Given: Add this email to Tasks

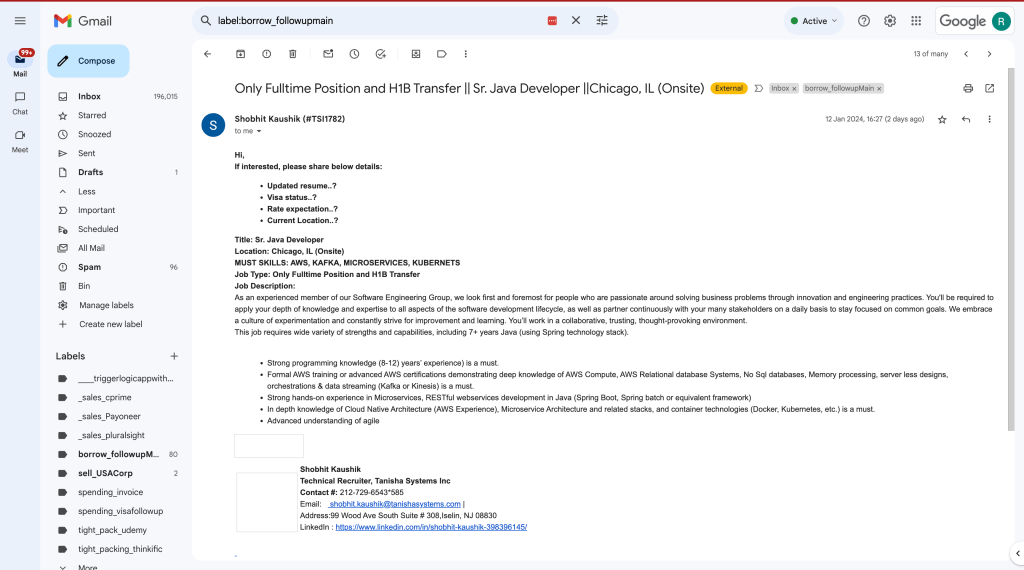Looking at the screenshot, I should click(x=381, y=54).
